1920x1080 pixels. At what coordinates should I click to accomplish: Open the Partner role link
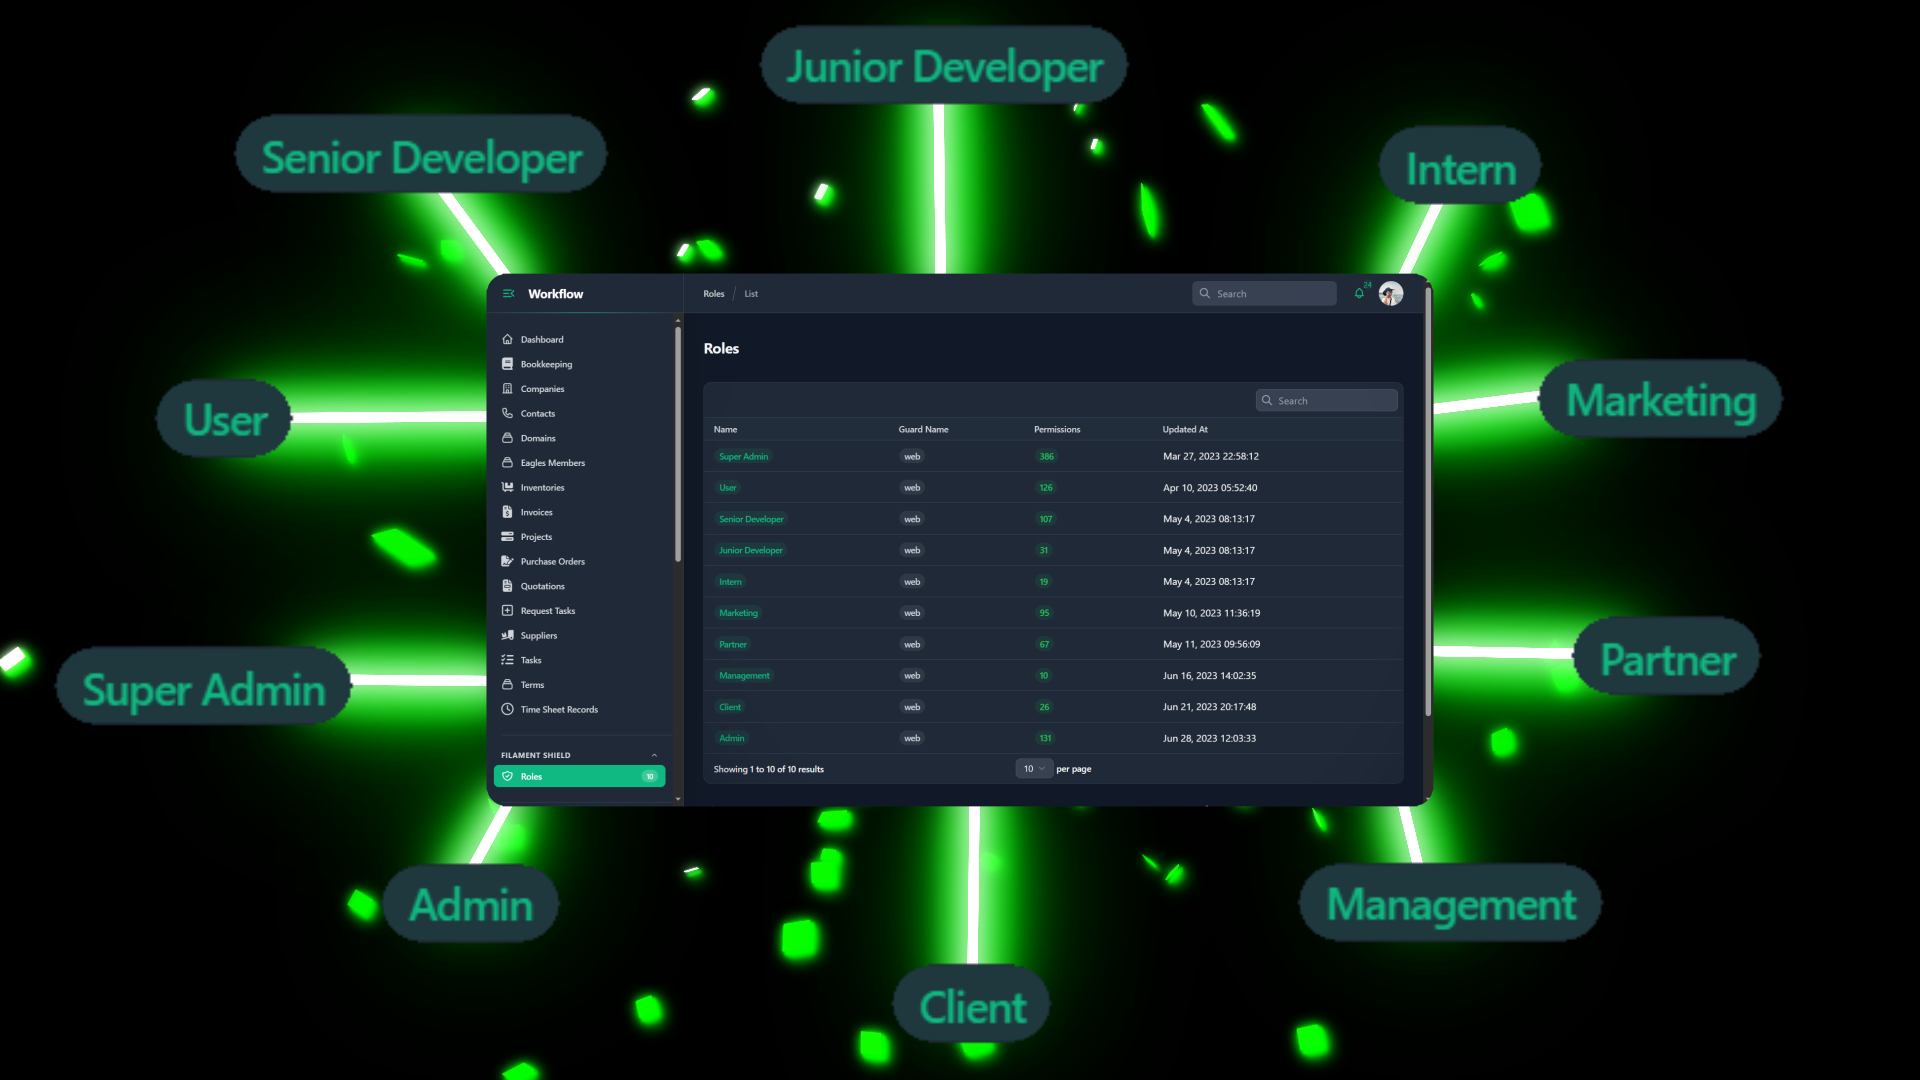click(733, 645)
